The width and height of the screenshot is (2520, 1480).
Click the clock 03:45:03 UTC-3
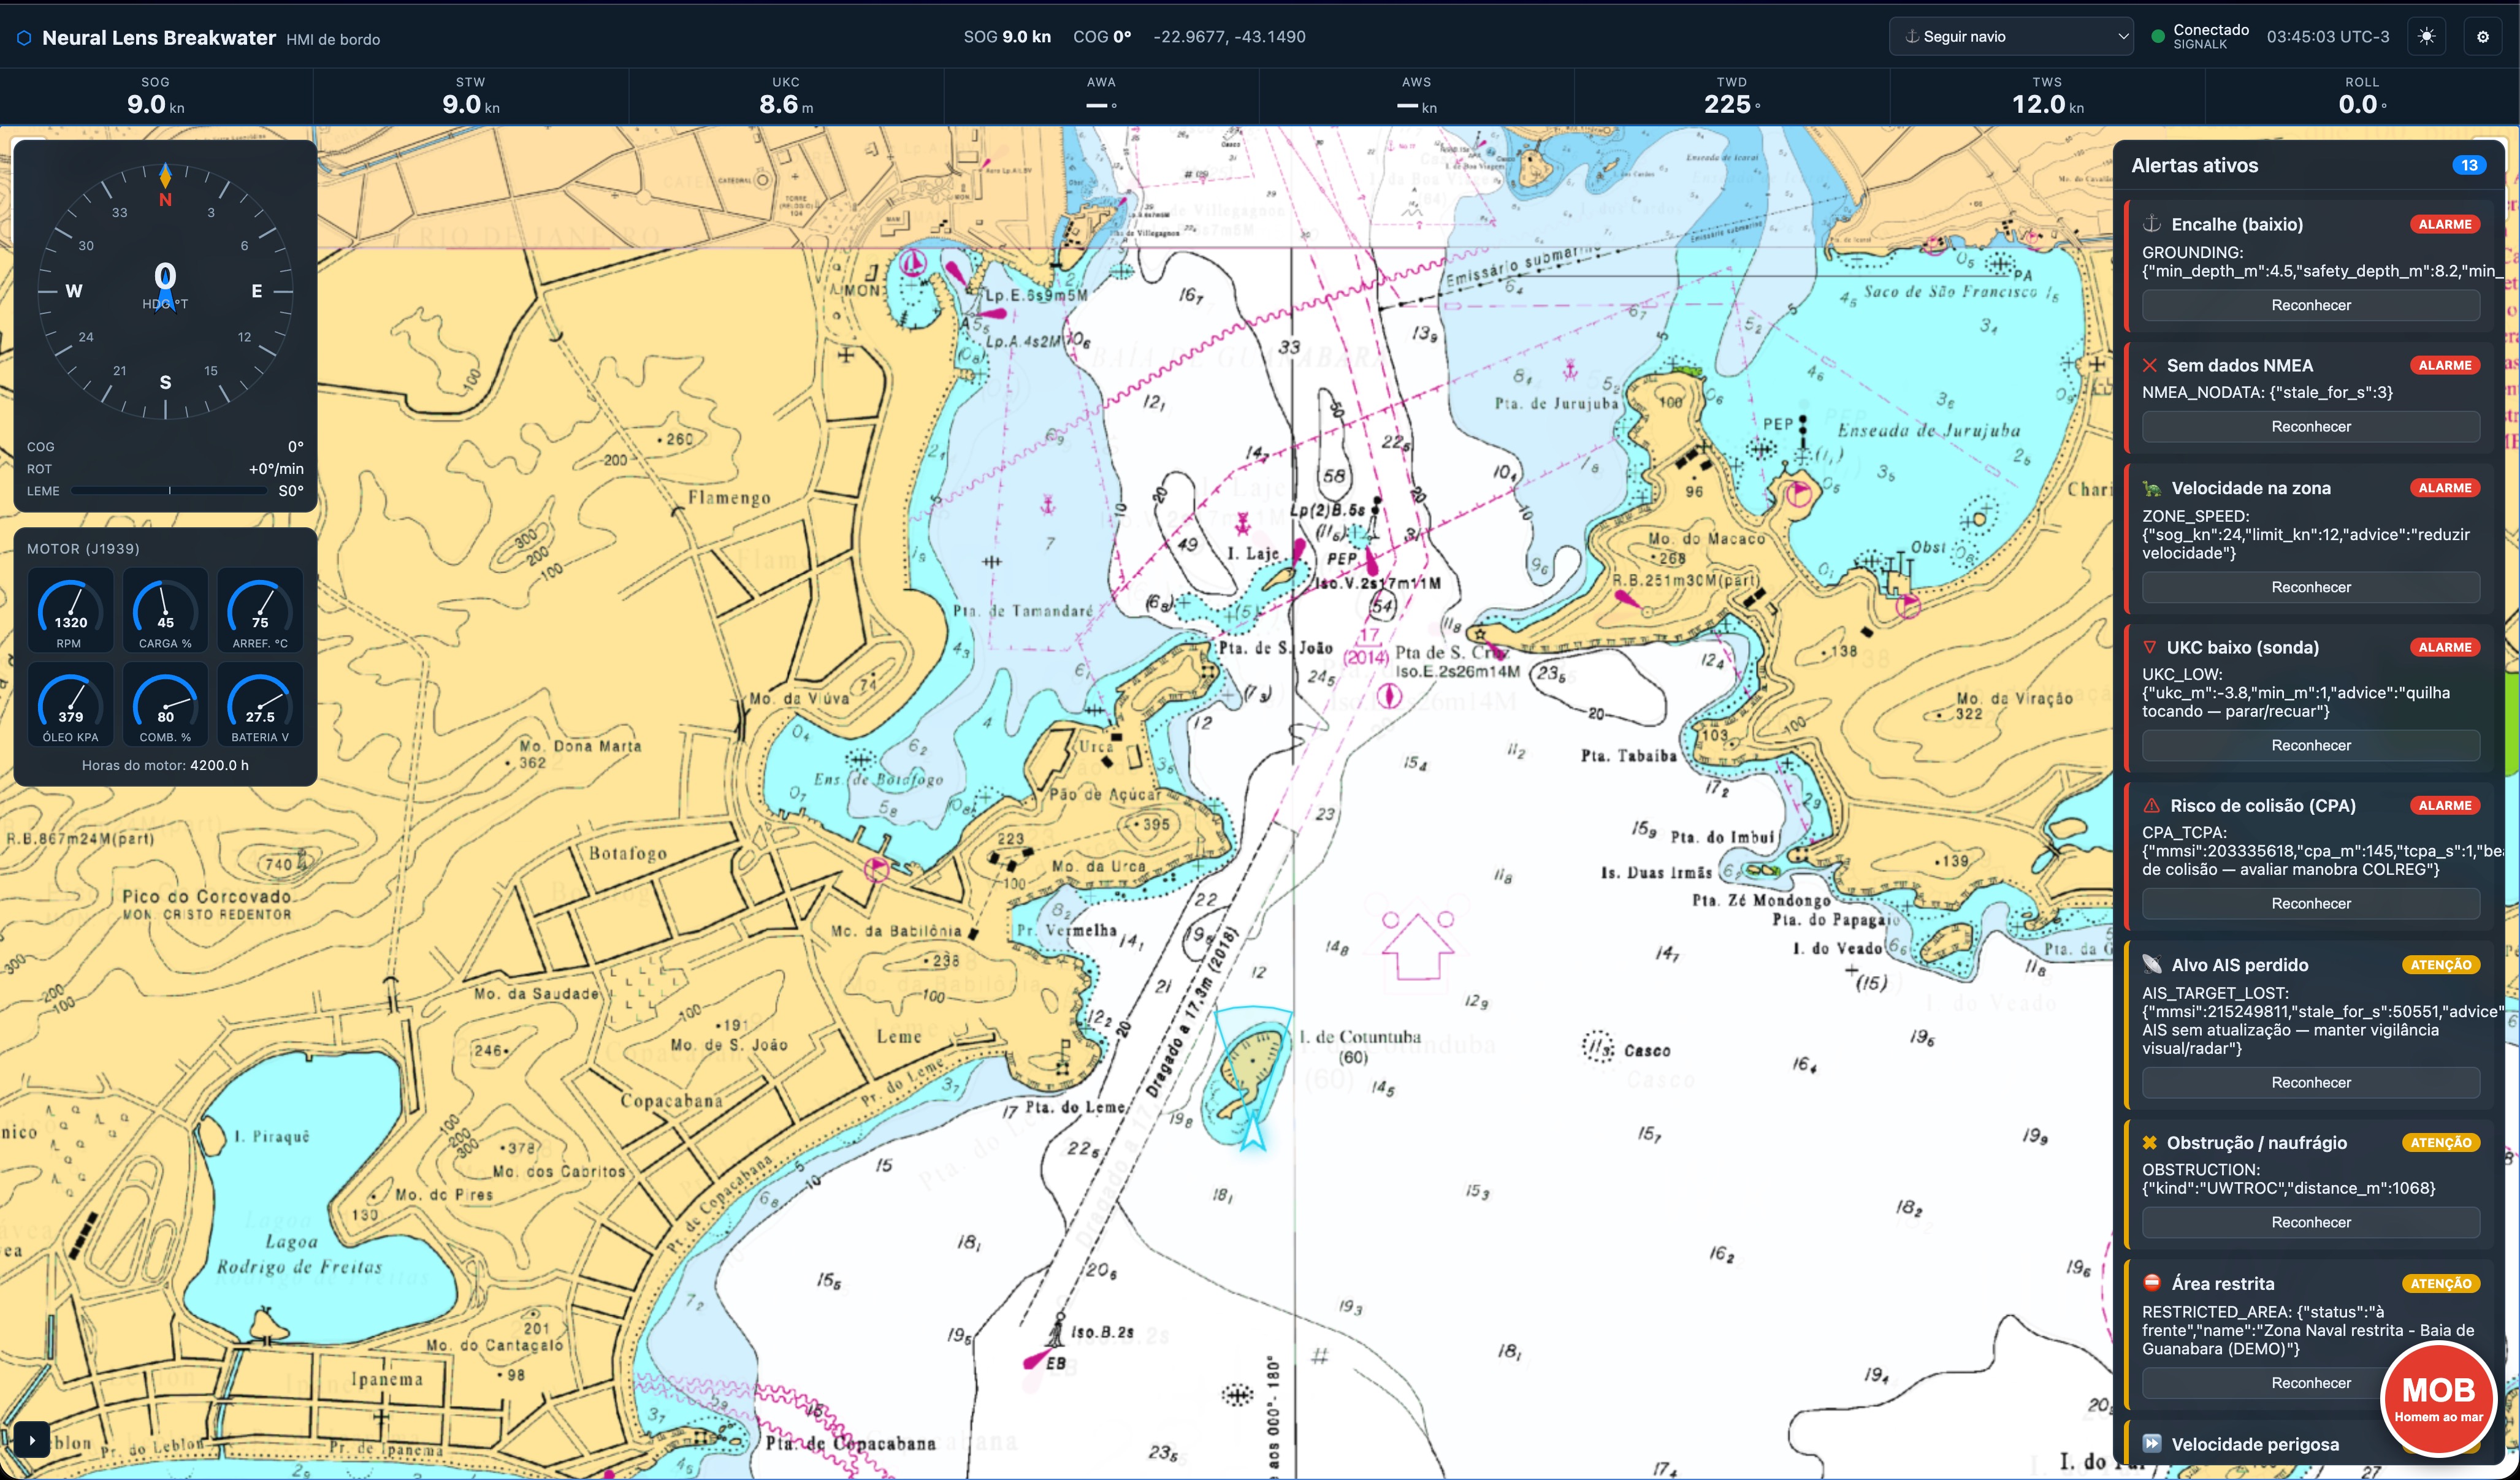coord(2327,37)
